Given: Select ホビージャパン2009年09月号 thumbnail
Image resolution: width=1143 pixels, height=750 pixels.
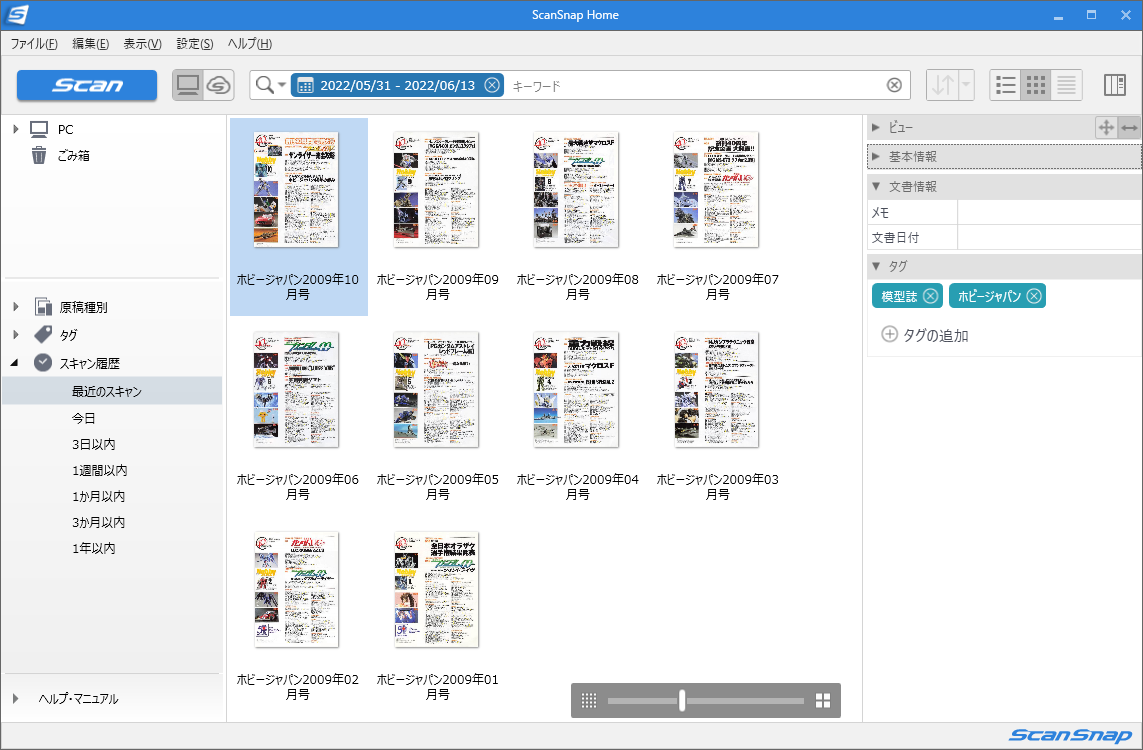Looking at the screenshot, I should point(437,190).
